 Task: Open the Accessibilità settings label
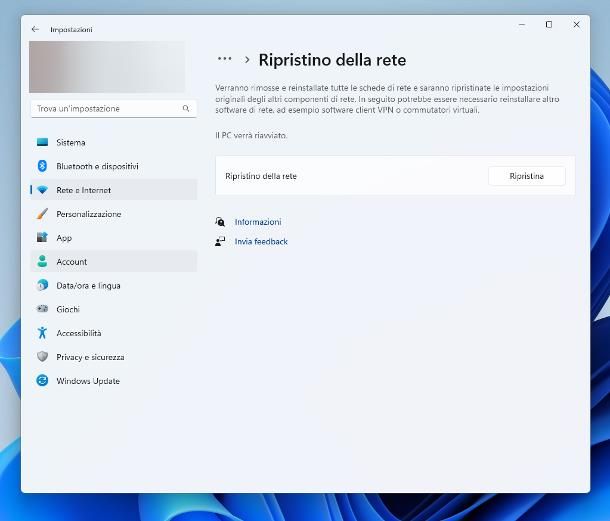coord(79,333)
